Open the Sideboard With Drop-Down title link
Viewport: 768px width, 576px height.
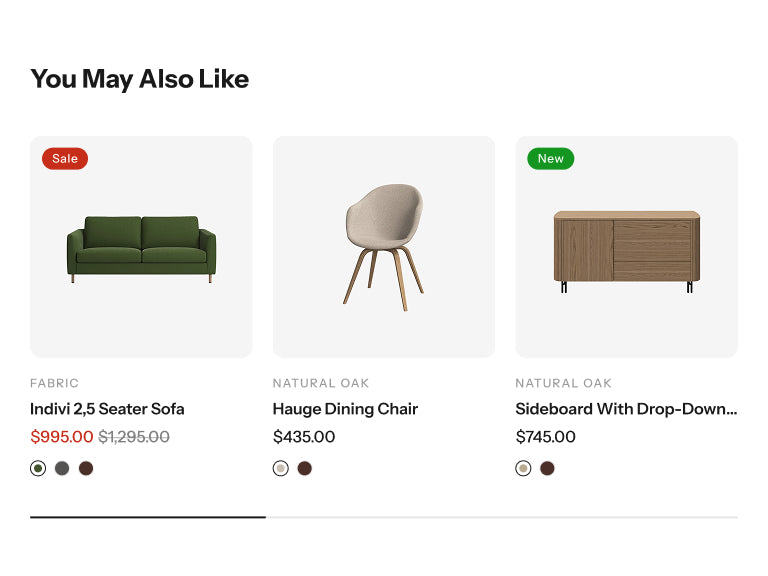pyautogui.click(x=626, y=409)
